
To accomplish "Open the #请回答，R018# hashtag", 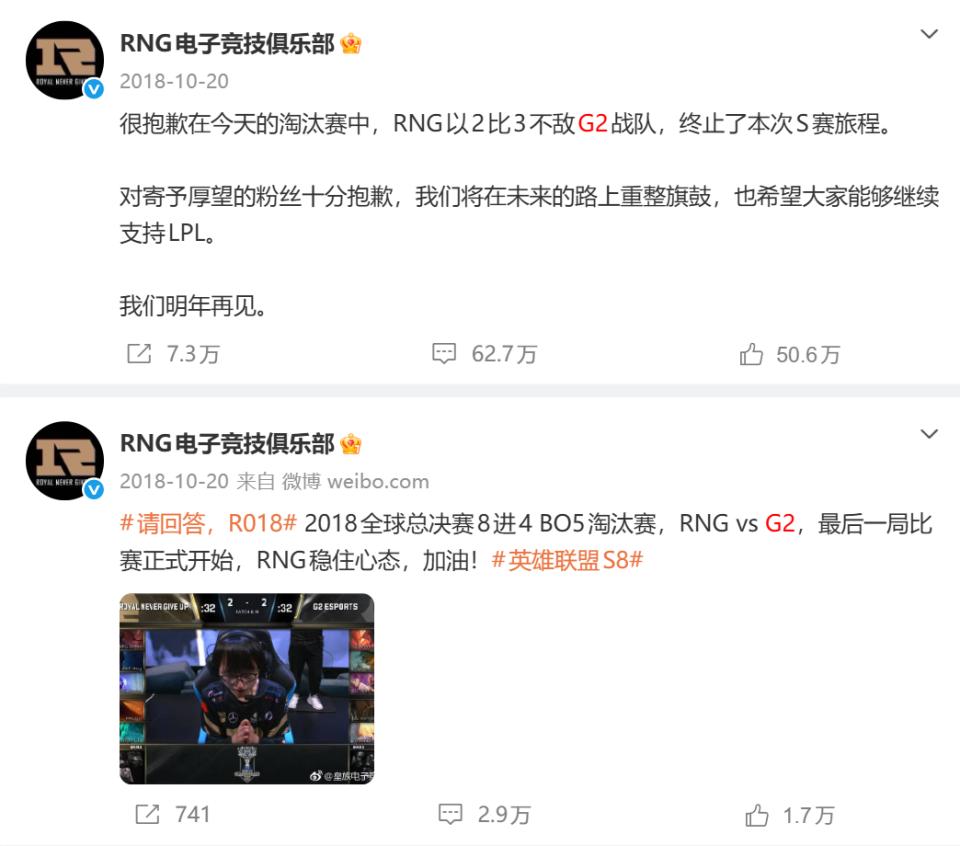I will 209,523.
